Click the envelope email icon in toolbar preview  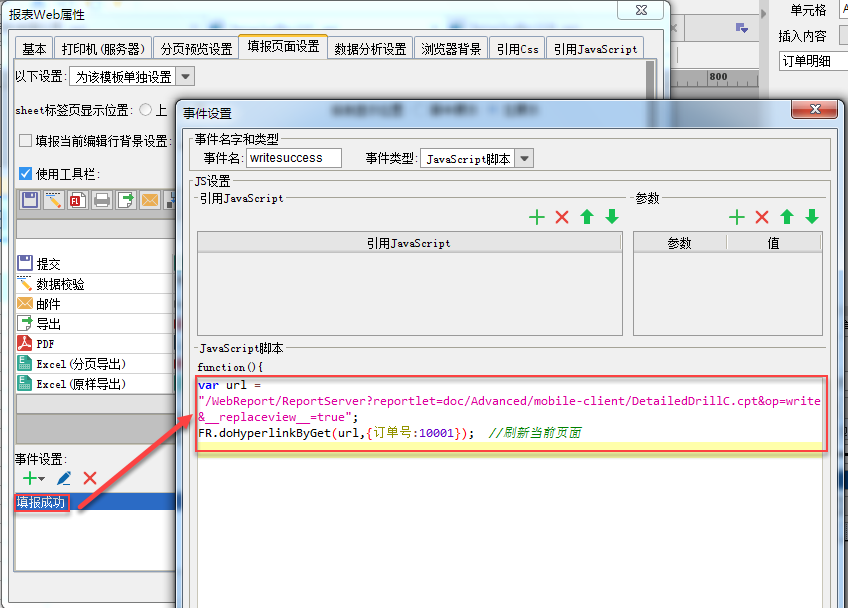click(x=150, y=200)
